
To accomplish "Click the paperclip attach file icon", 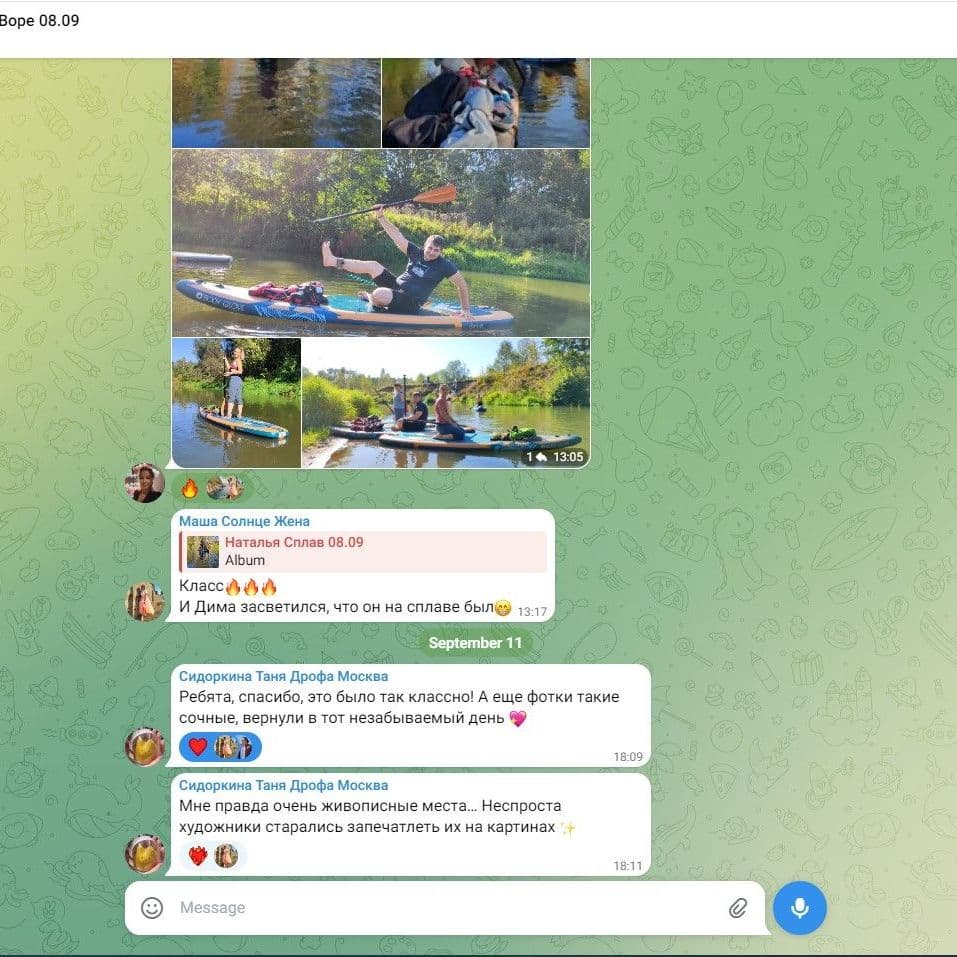I will pos(737,908).
